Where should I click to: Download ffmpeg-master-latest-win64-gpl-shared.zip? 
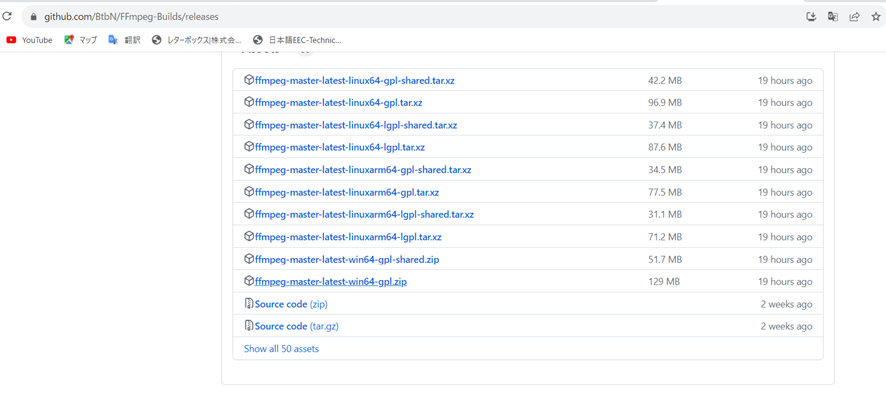coord(347,260)
